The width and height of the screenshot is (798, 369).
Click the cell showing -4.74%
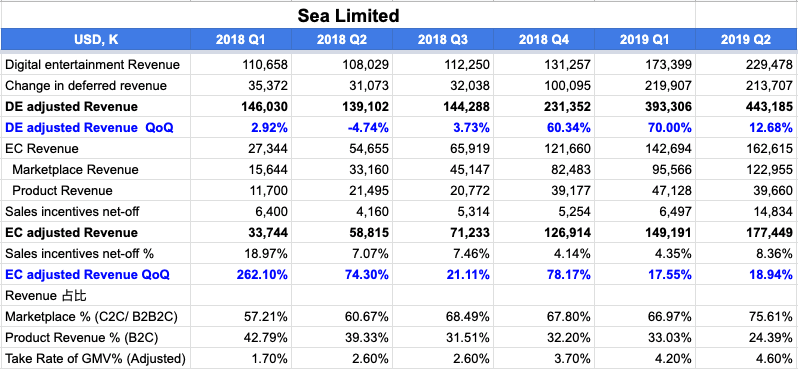(342, 127)
